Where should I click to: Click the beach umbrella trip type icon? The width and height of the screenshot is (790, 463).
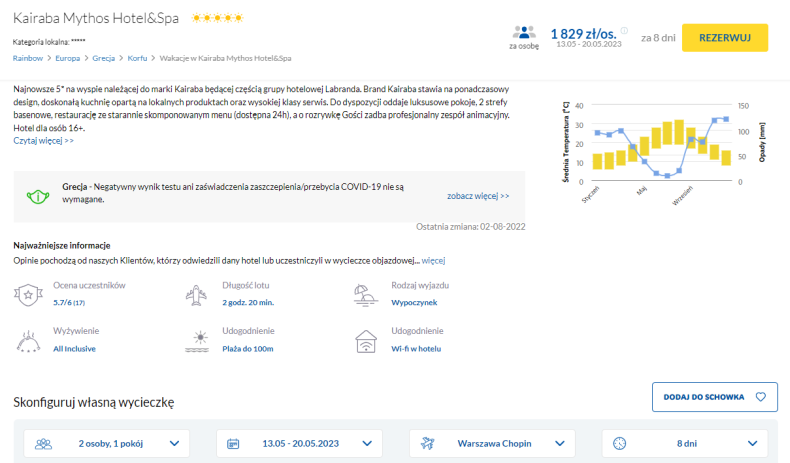coord(365,295)
